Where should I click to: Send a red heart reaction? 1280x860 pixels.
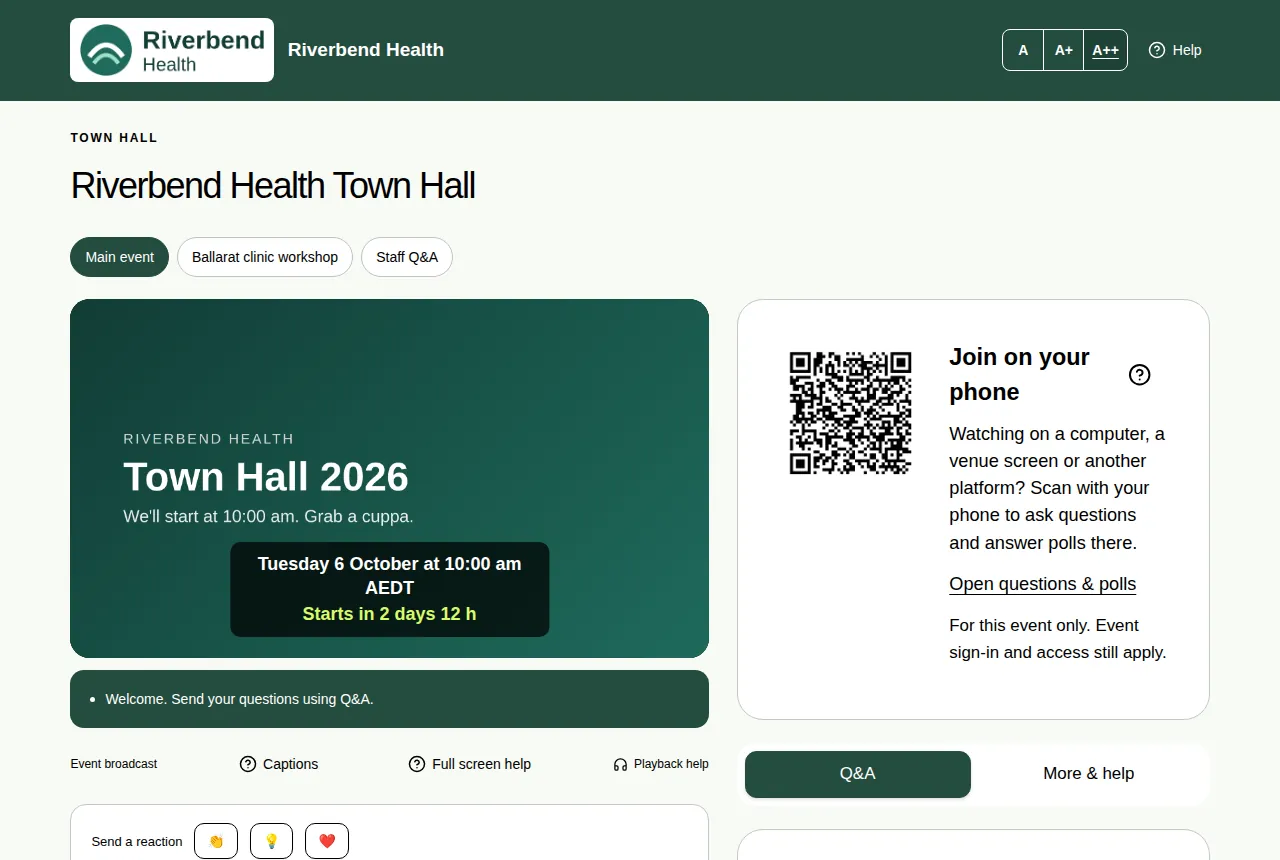(327, 841)
